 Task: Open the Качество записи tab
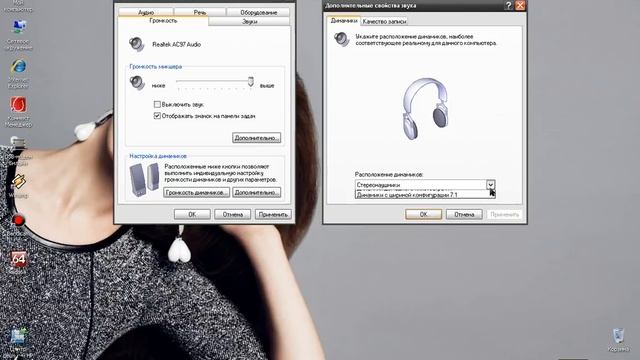(x=384, y=21)
